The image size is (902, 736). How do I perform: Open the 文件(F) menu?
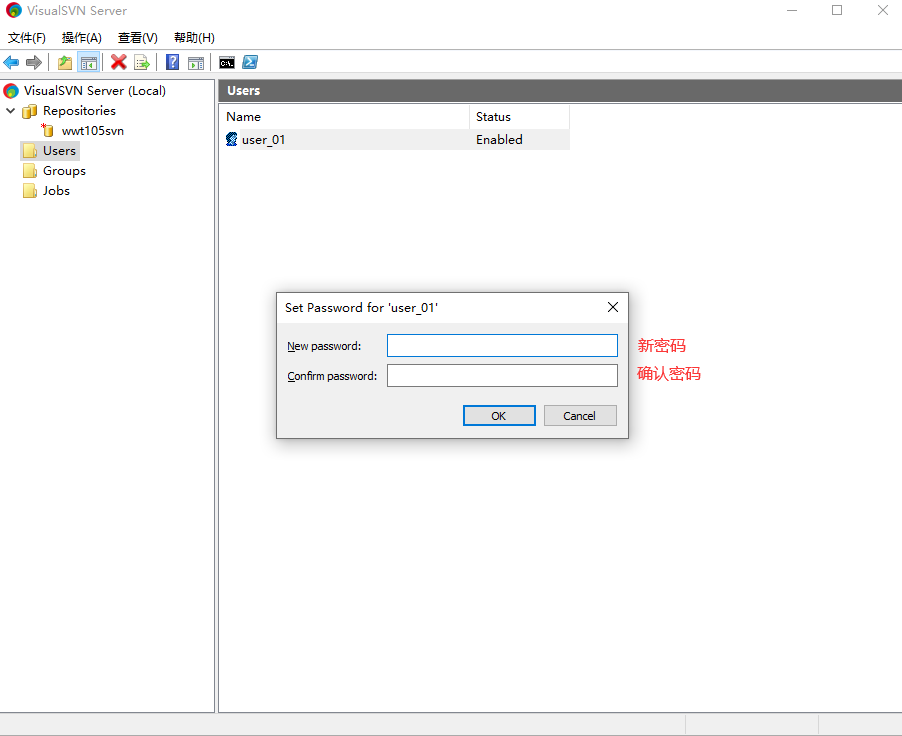[x=27, y=37]
